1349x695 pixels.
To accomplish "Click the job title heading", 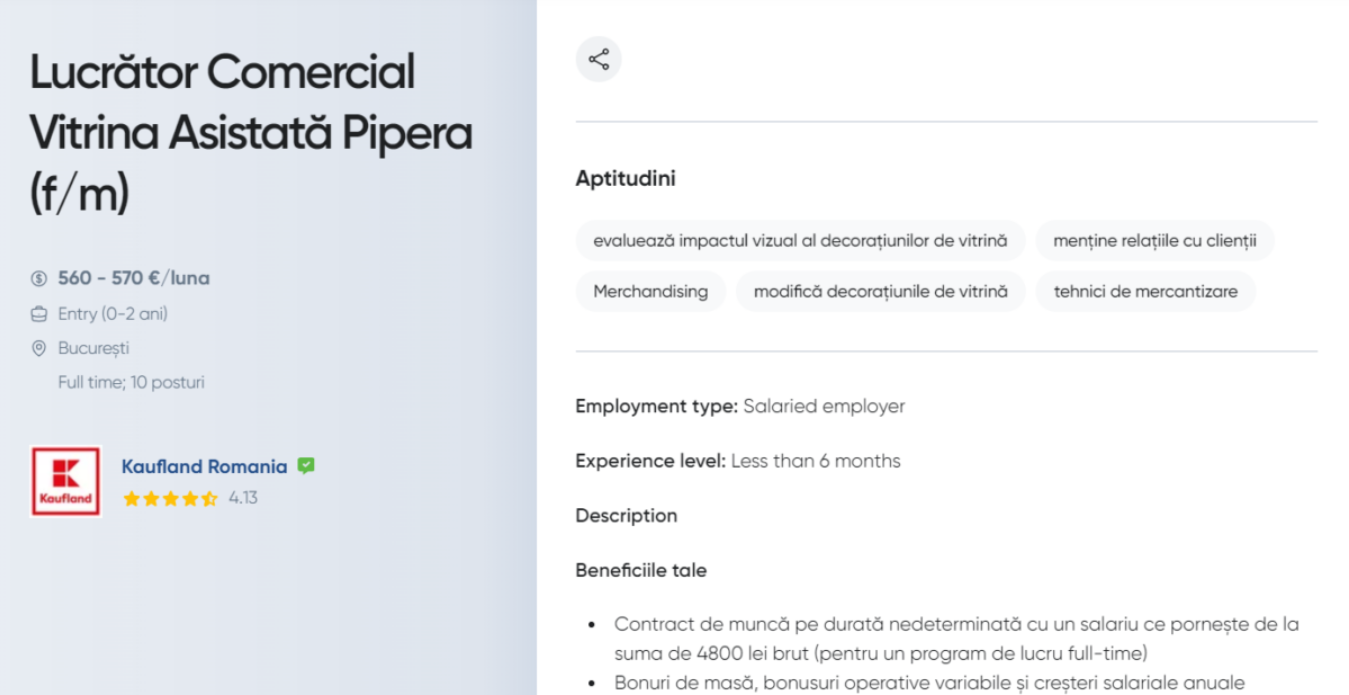I will pos(251,133).
